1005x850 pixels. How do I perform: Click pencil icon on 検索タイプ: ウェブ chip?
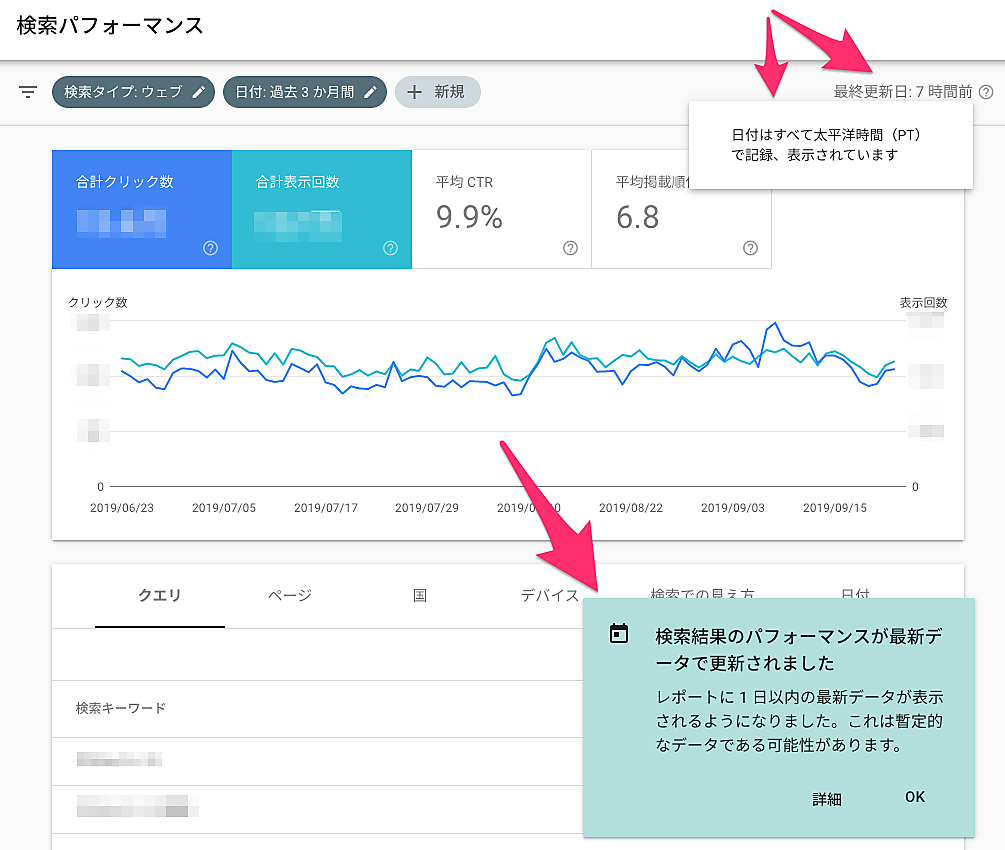coord(200,92)
